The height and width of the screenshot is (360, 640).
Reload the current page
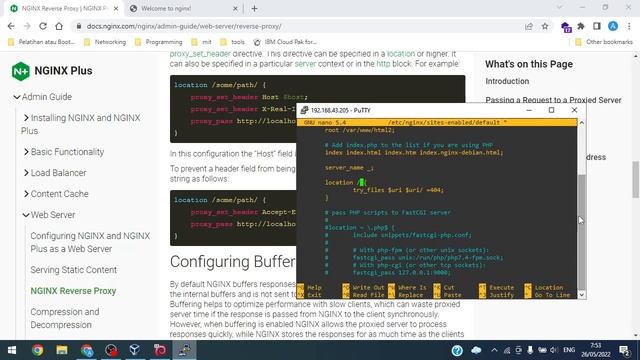click(43, 26)
